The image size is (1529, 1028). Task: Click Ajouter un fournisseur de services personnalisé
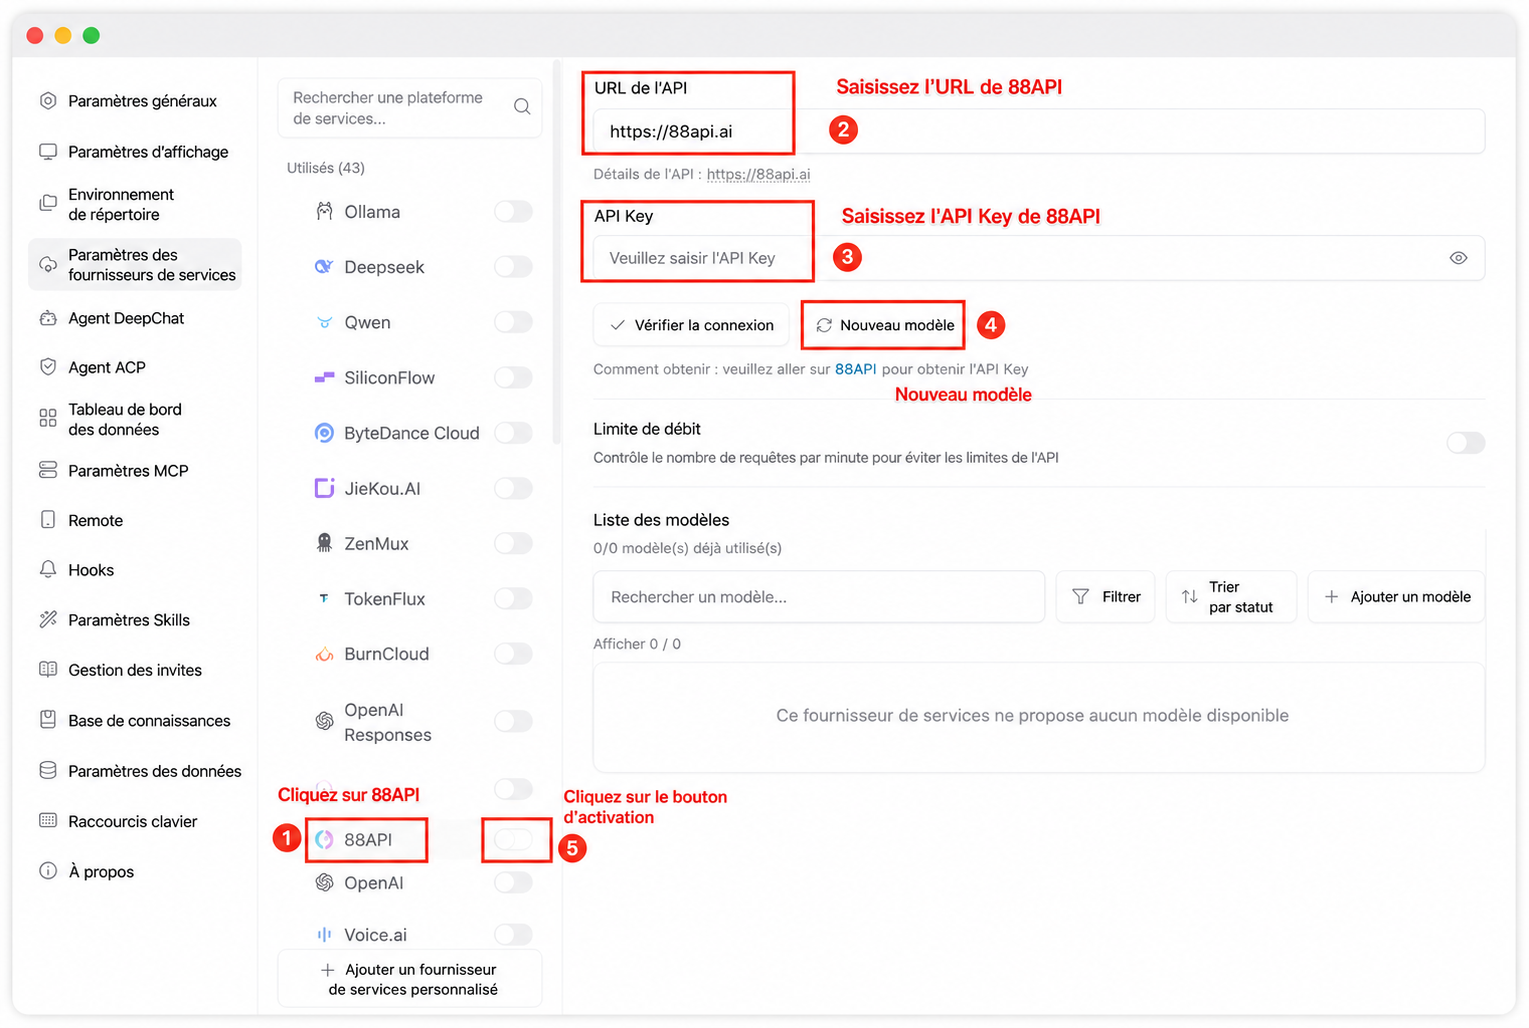click(410, 979)
